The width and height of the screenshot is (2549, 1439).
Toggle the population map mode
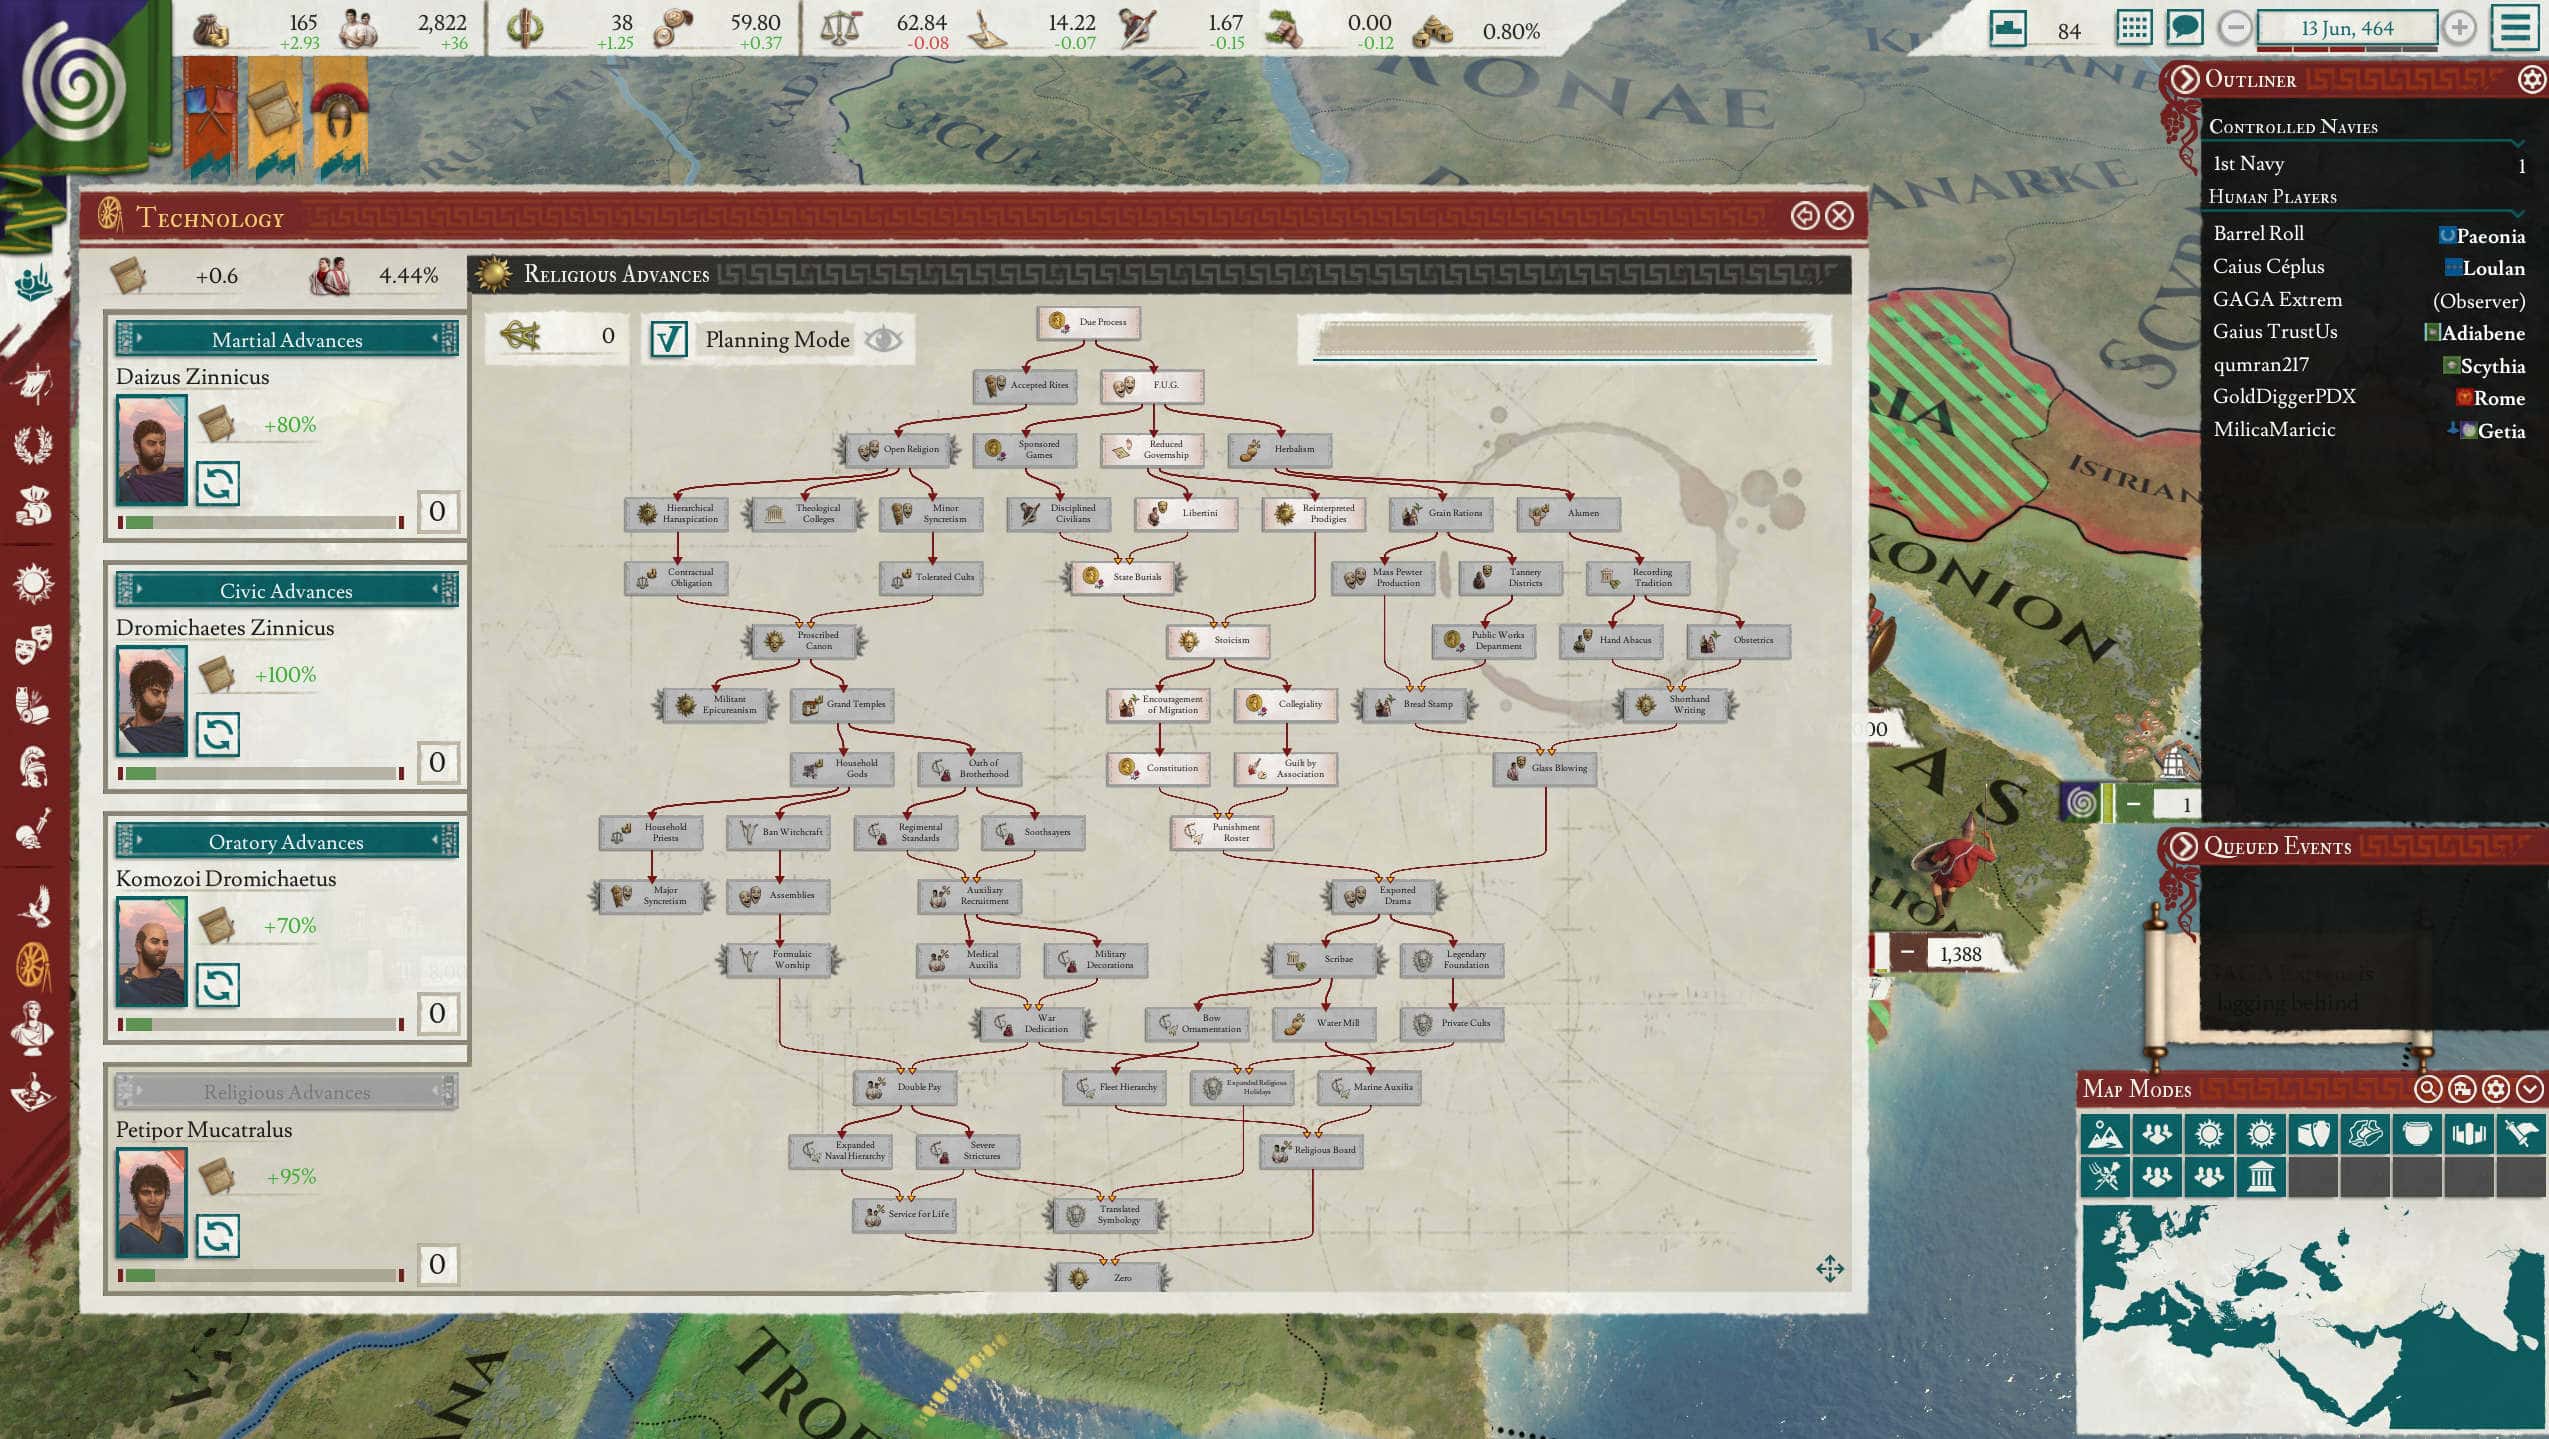click(2157, 1134)
